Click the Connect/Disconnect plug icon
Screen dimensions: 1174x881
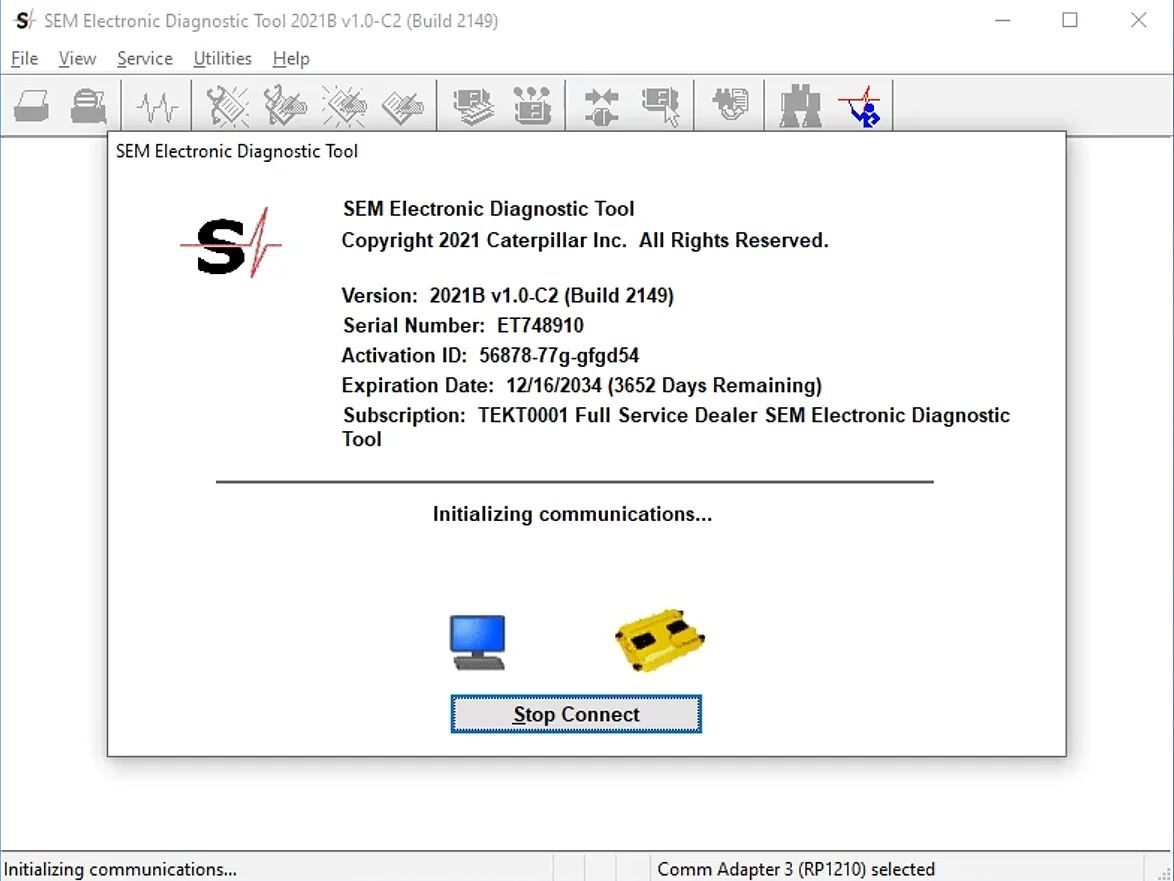click(601, 106)
